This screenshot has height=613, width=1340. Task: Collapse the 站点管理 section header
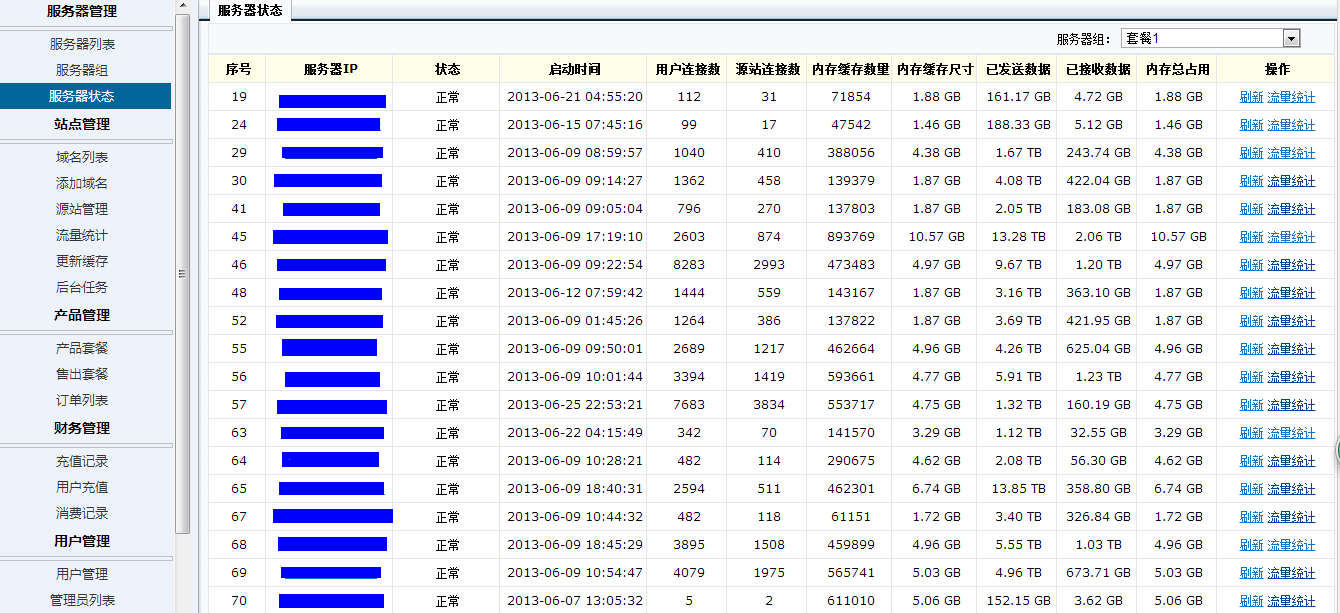coord(82,124)
